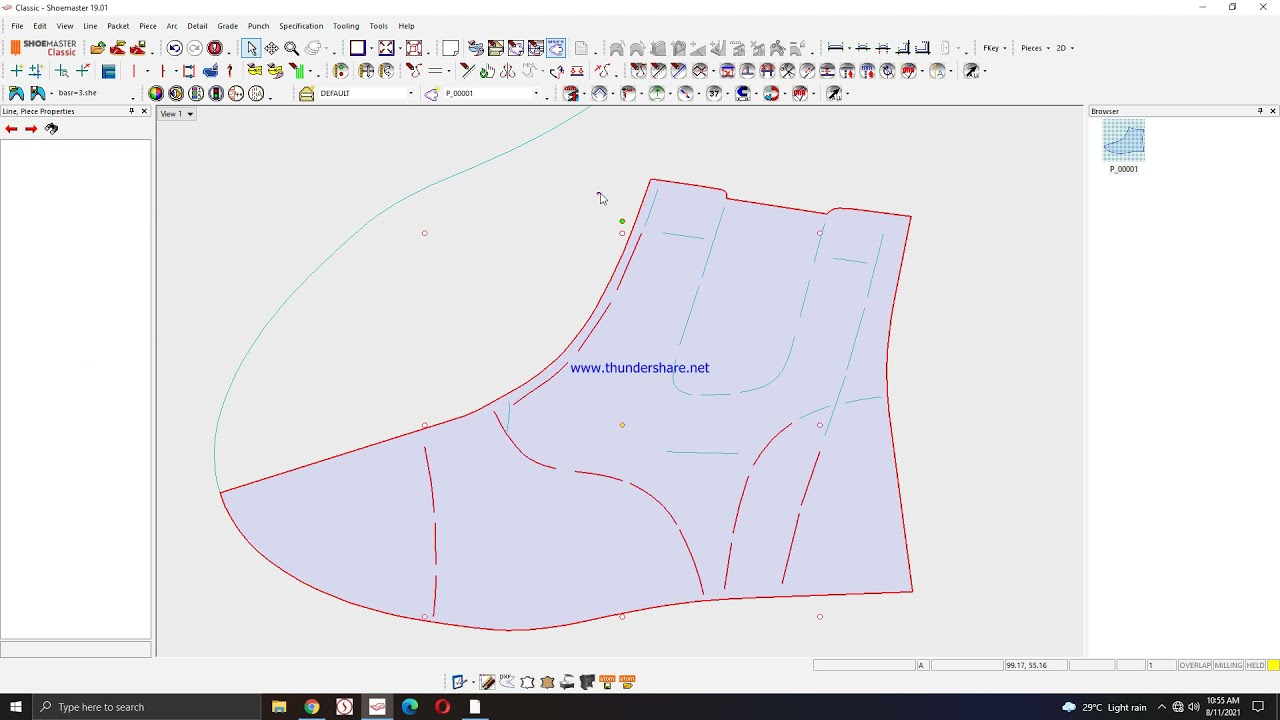The width and height of the screenshot is (1280, 720).
Task: Toggle the OVERLAP status indicator
Action: (1195, 665)
